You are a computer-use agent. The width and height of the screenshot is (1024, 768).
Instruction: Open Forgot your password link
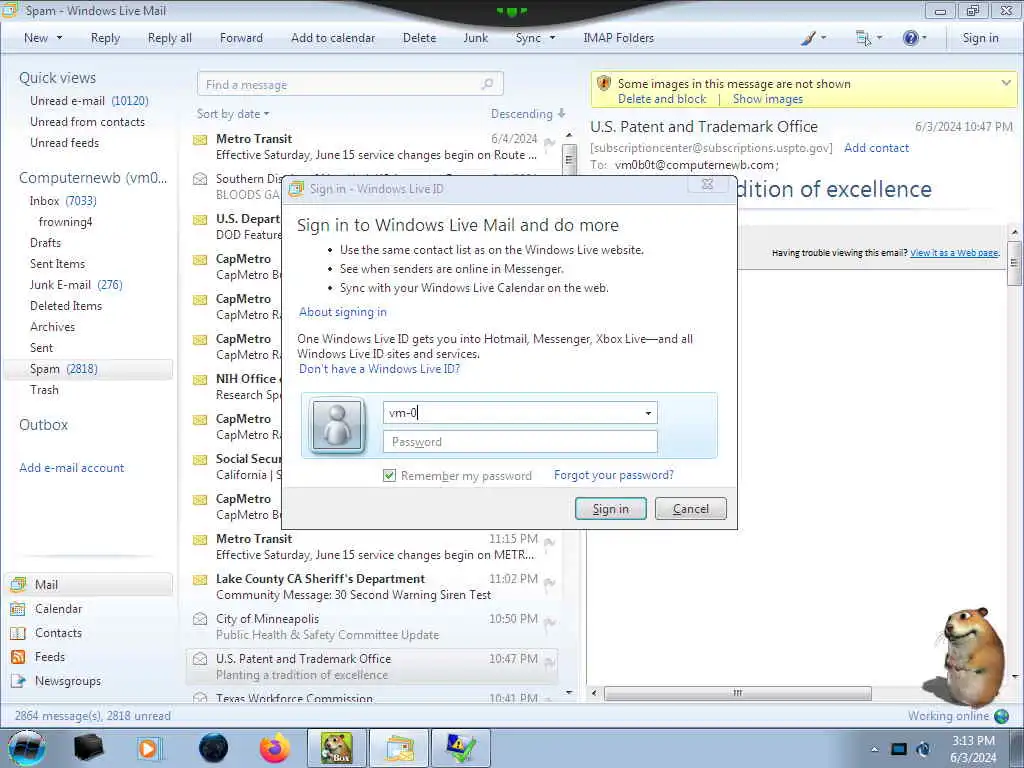(x=613, y=475)
